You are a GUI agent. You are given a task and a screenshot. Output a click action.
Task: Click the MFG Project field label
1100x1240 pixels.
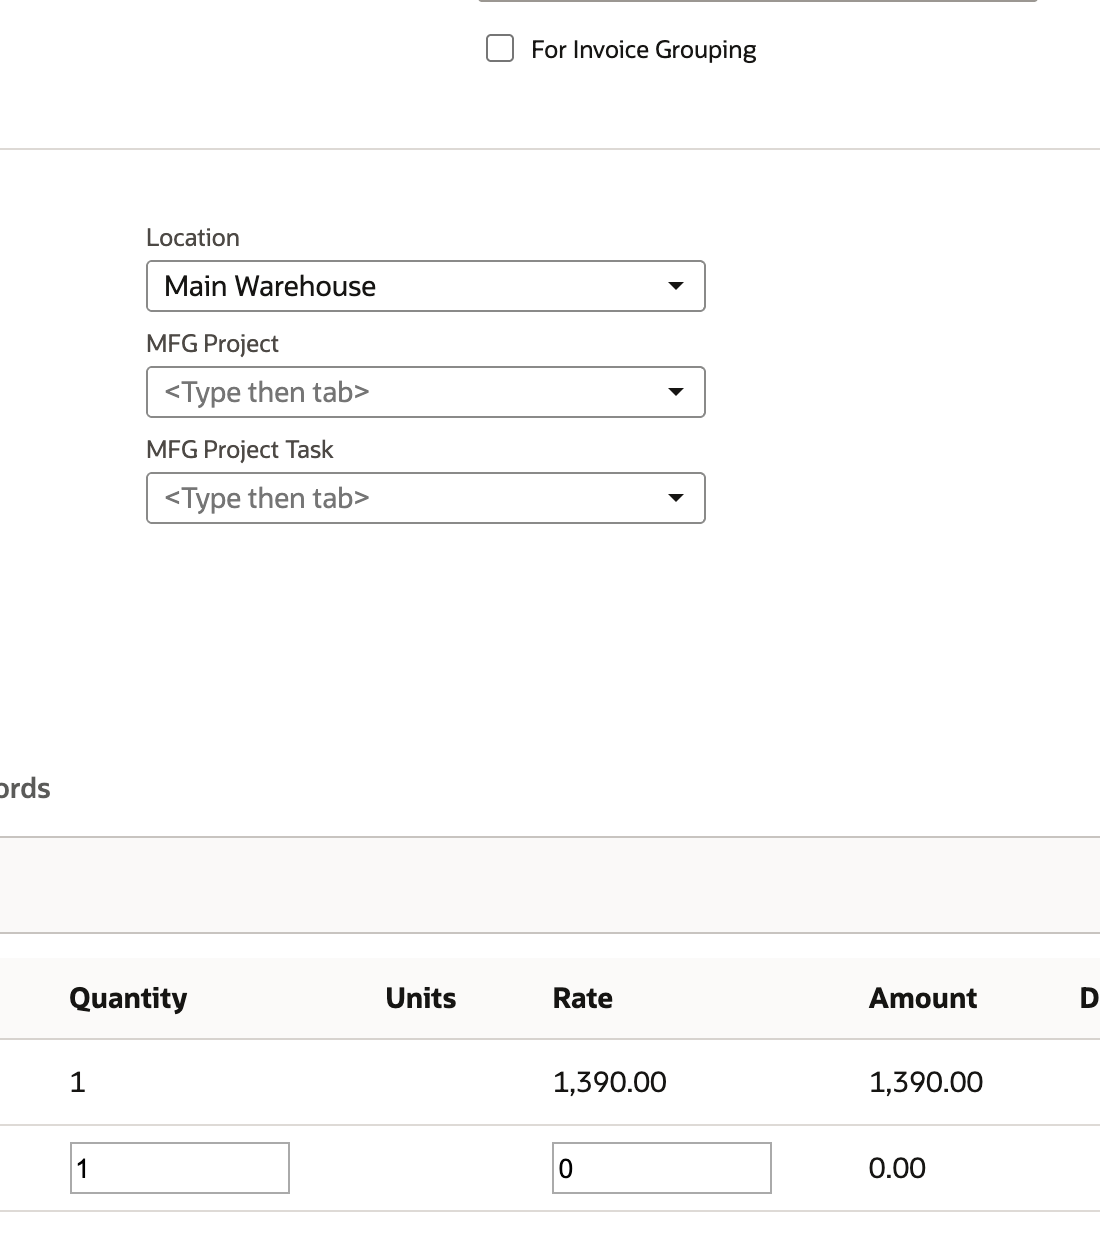pyautogui.click(x=212, y=343)
